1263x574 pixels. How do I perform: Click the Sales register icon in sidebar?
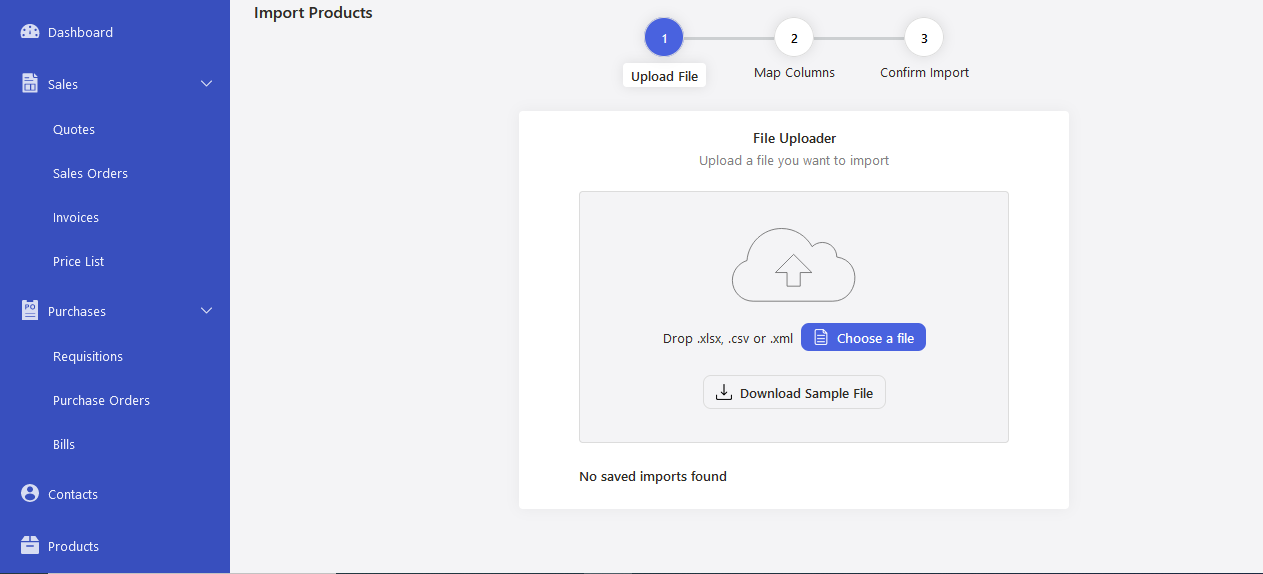30,84
